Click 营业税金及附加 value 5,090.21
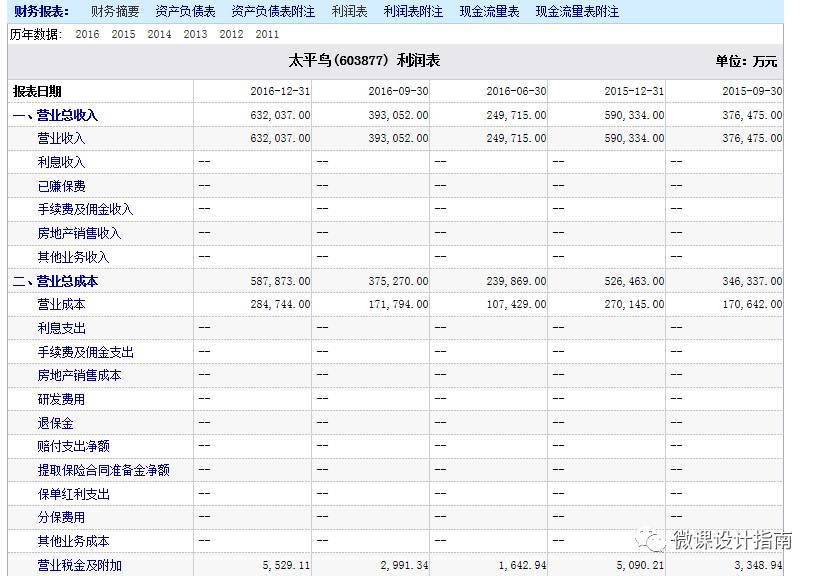Screen dimensions: 819x576 (640, 566)
